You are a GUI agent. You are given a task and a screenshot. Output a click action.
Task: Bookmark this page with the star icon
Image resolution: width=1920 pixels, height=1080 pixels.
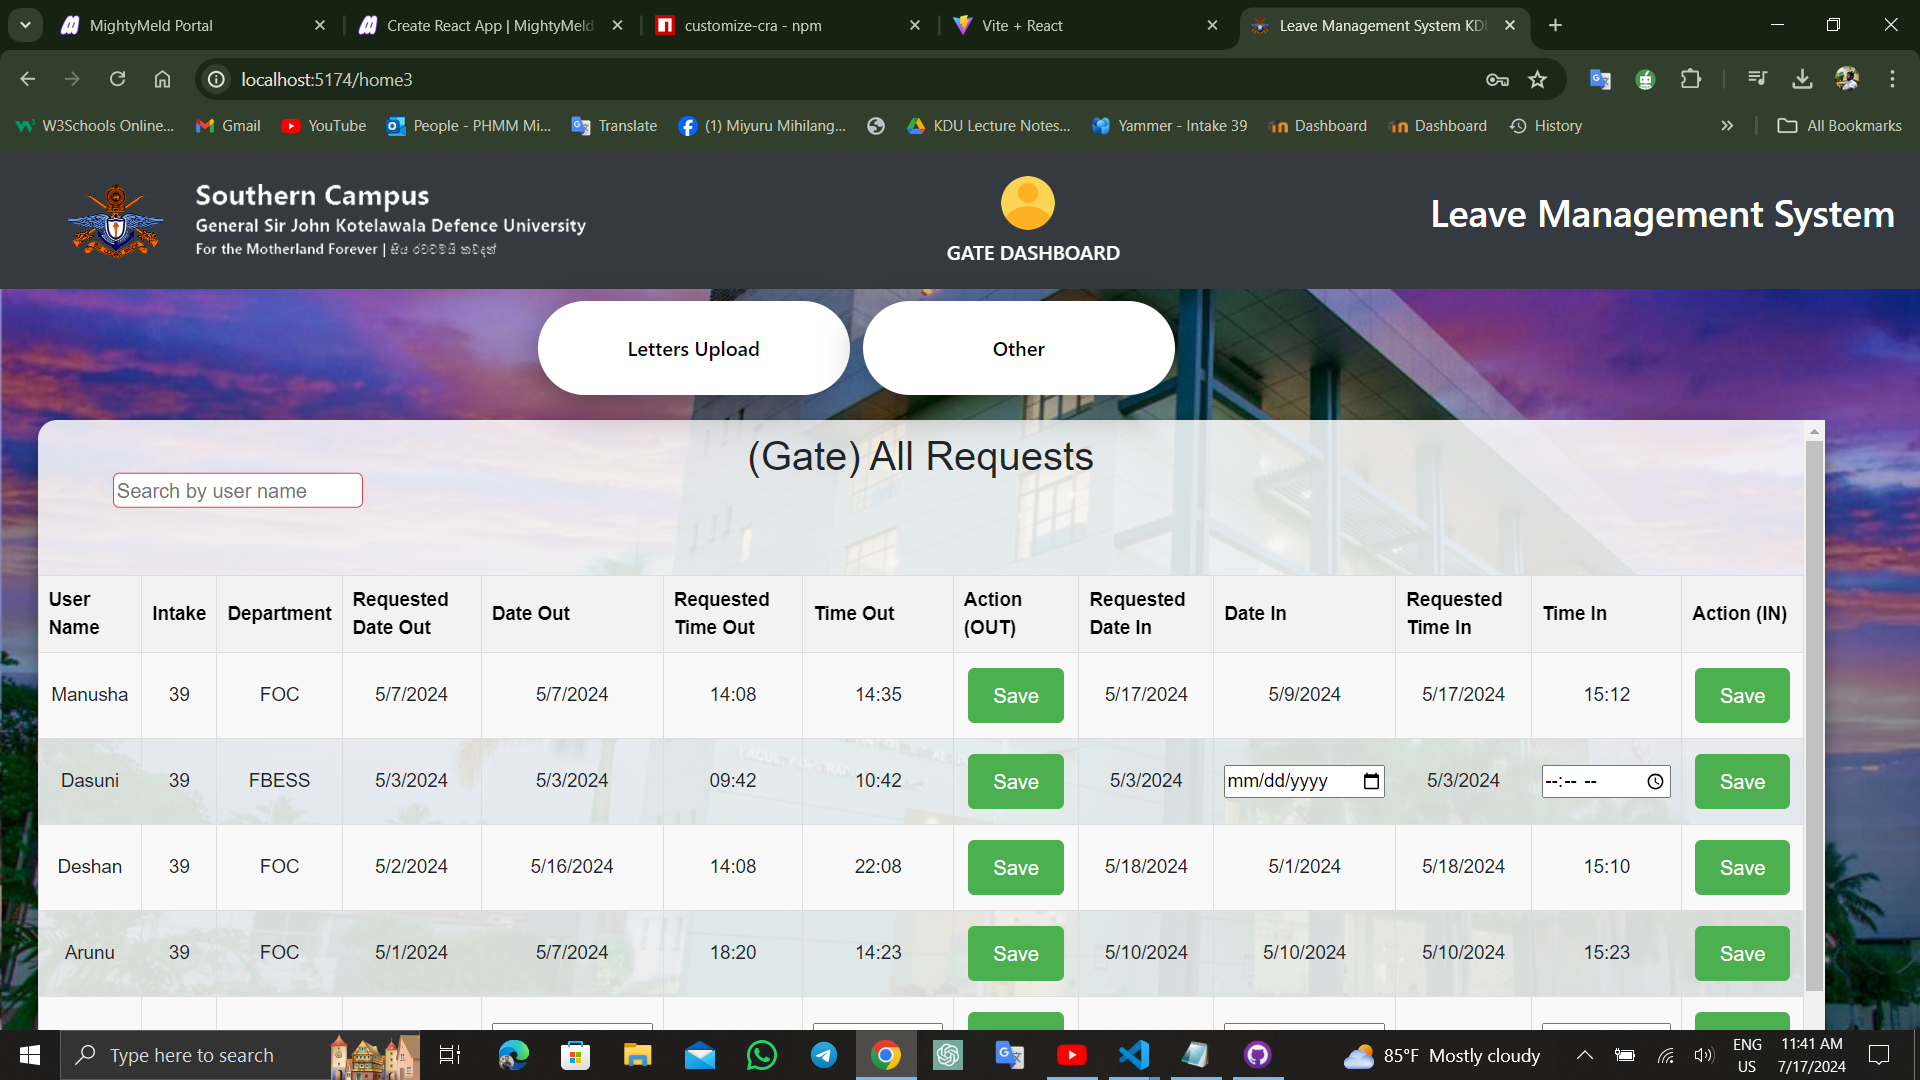coord(1537,79)
